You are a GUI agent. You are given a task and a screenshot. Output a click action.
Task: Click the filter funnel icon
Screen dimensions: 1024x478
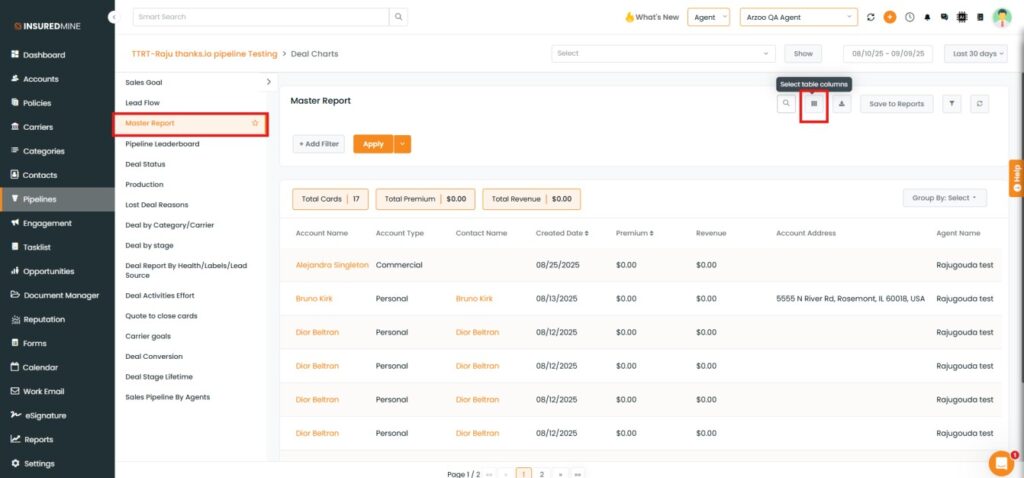coord(952,103)
